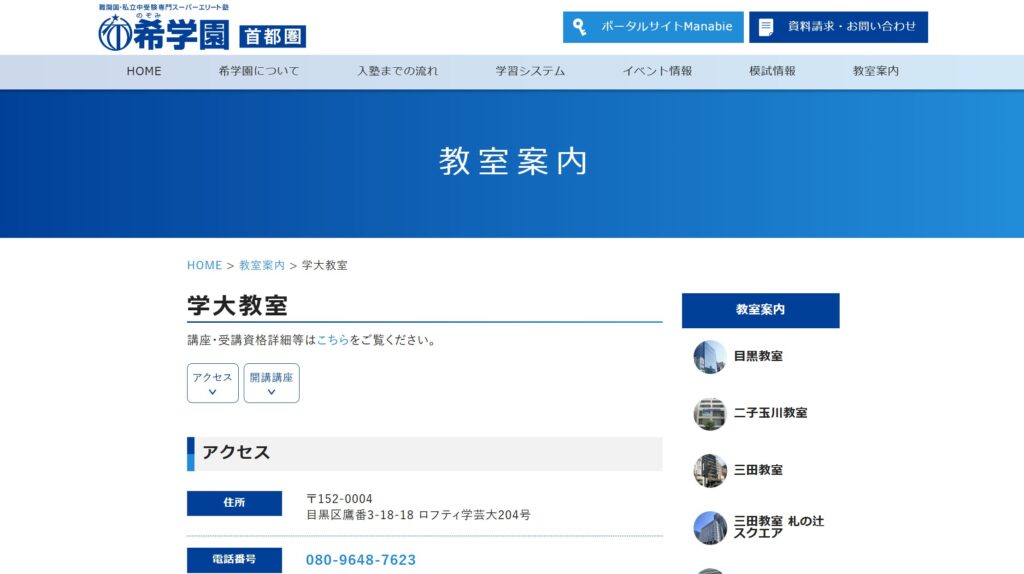Click こちら link for course details
The height and width of the screenshot is (574, 1024).
coord(333,340)
